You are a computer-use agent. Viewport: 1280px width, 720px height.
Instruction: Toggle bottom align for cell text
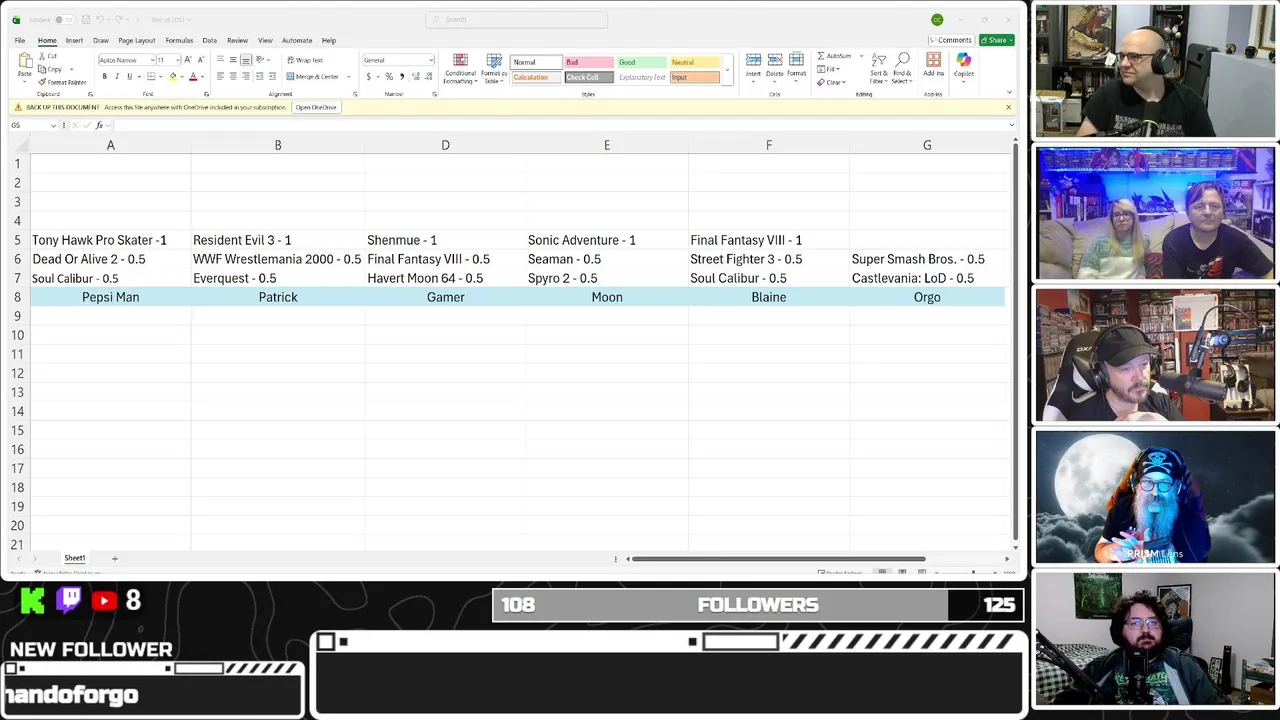click(x=246, y=60)
